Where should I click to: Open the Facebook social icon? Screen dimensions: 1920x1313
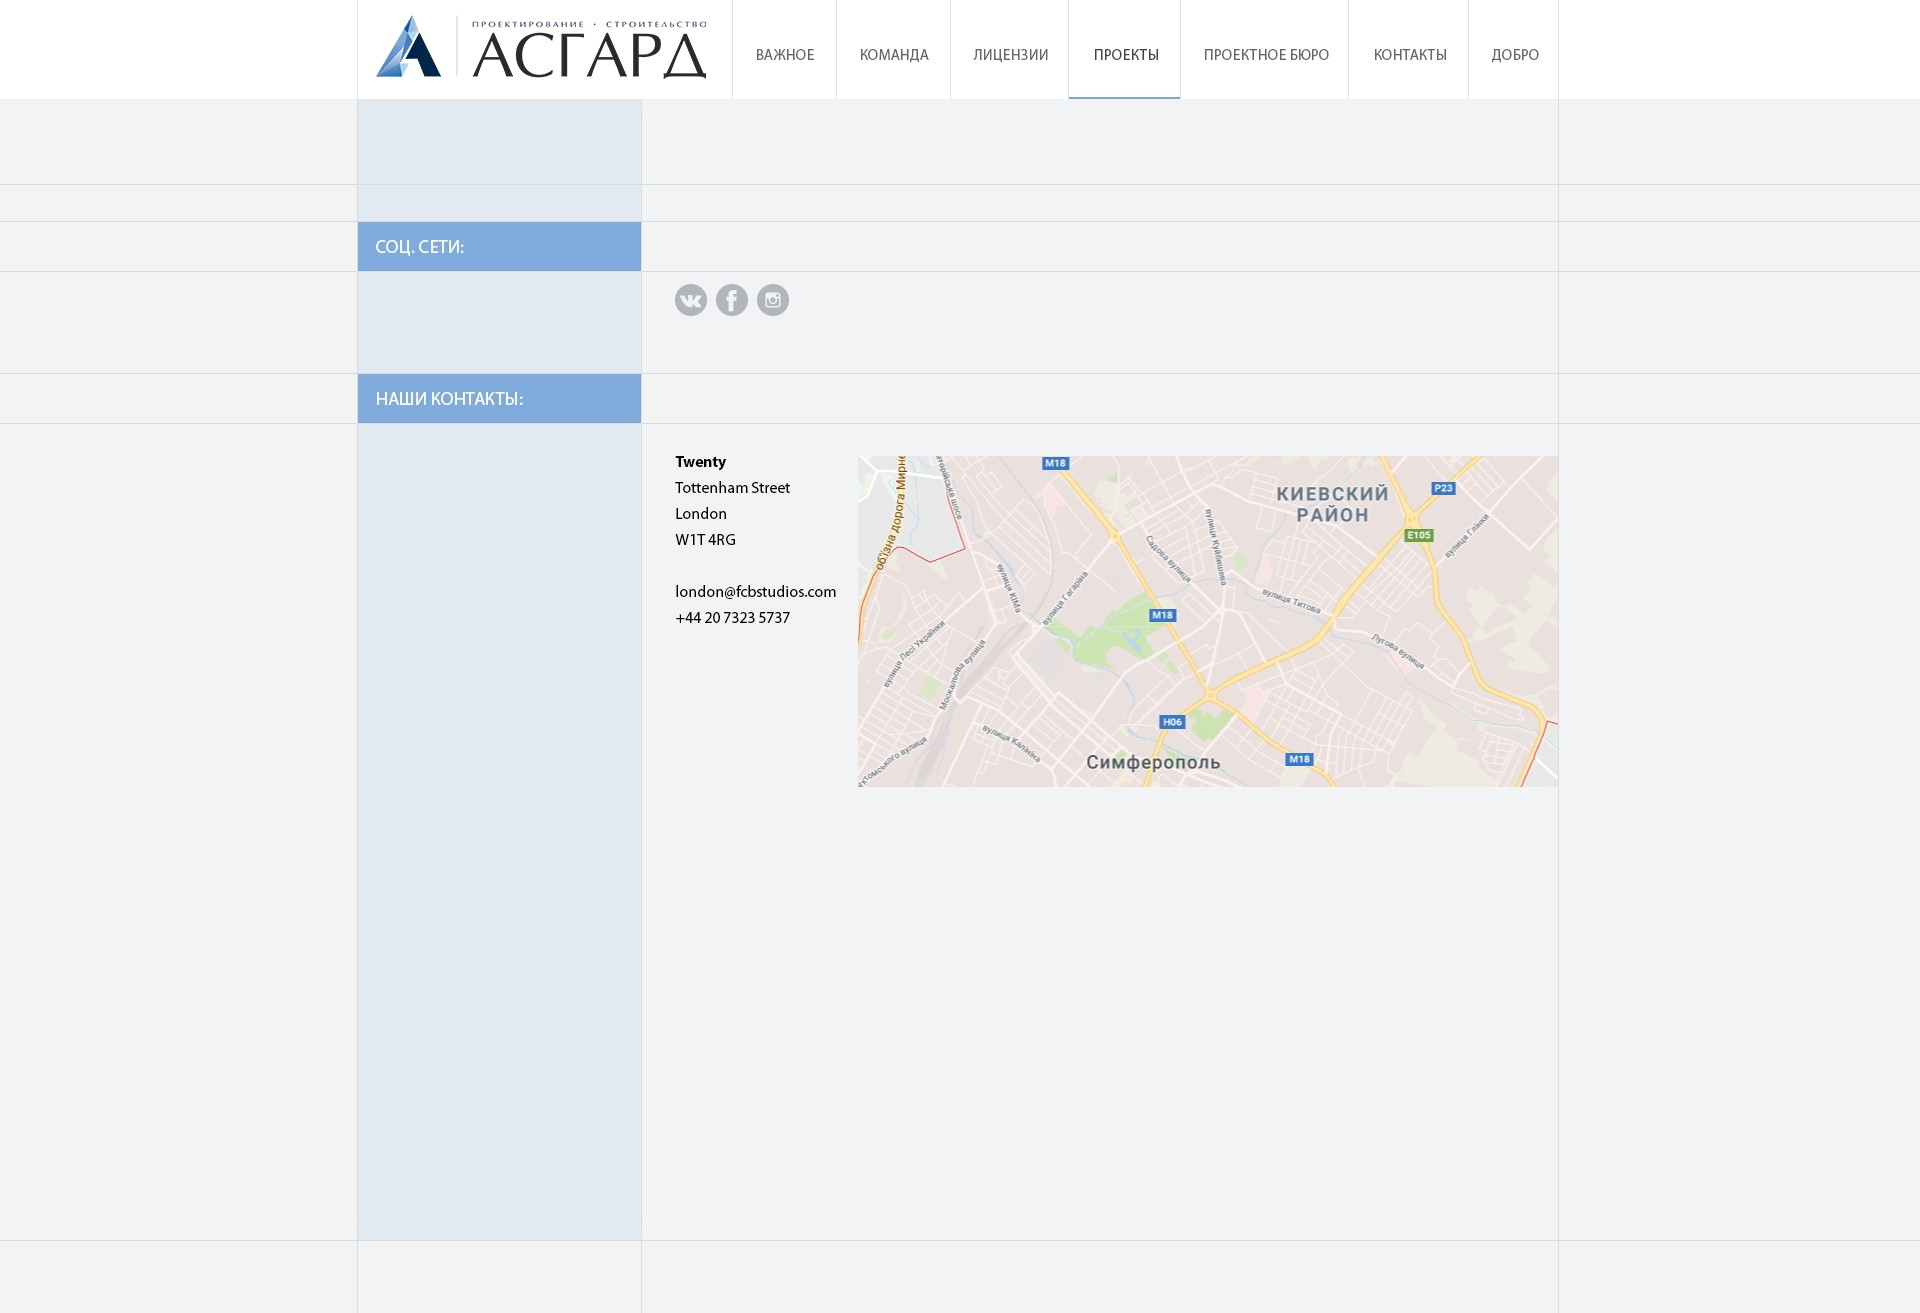731,300
